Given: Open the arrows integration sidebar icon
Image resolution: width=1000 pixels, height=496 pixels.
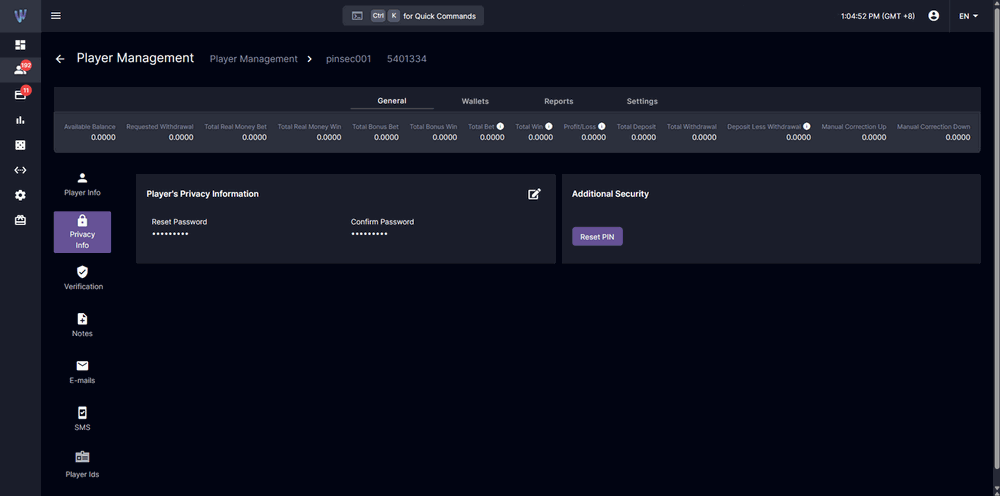Looking at the screenshot, I should [x=20, y=170].
